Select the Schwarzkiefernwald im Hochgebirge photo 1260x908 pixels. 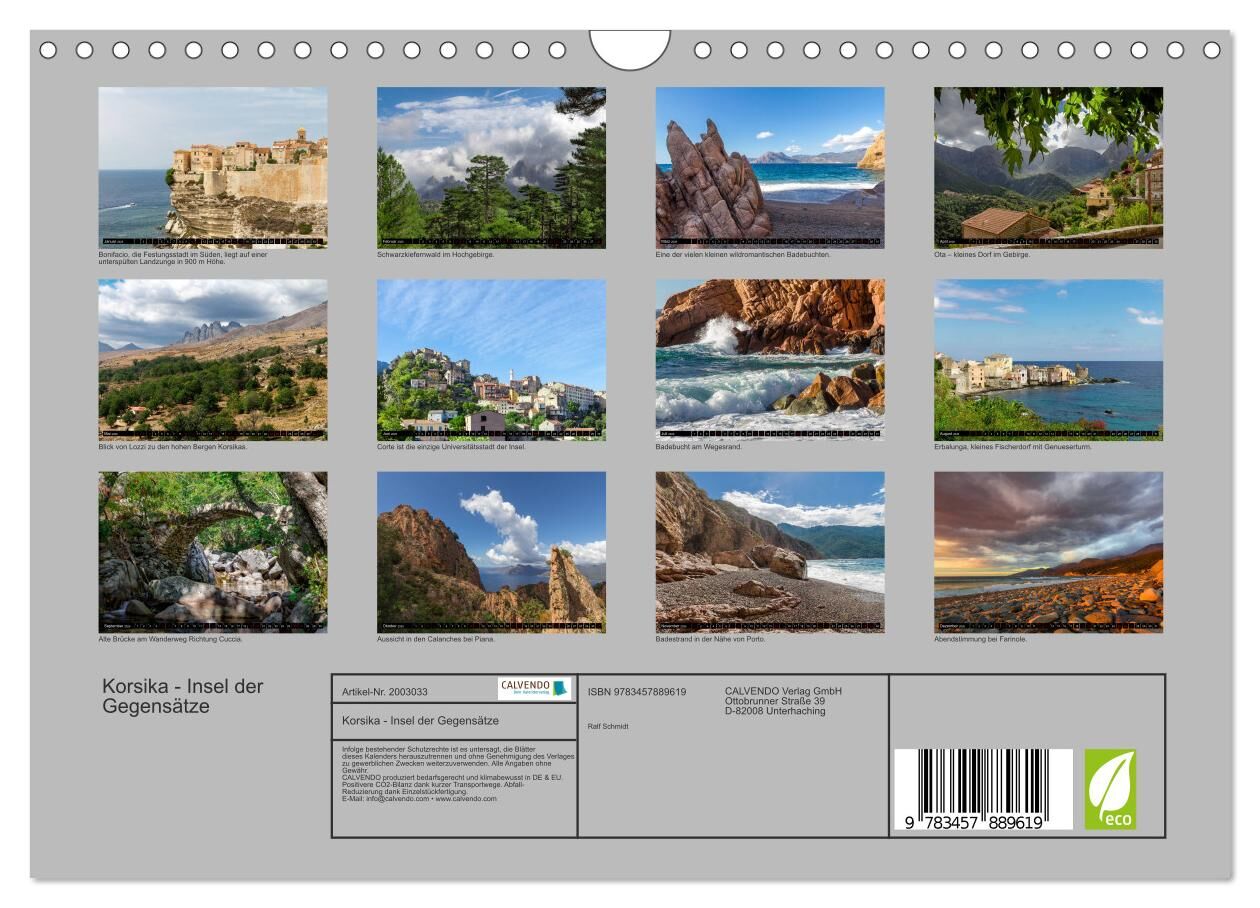pyautogui.click(x=491, y=166)
